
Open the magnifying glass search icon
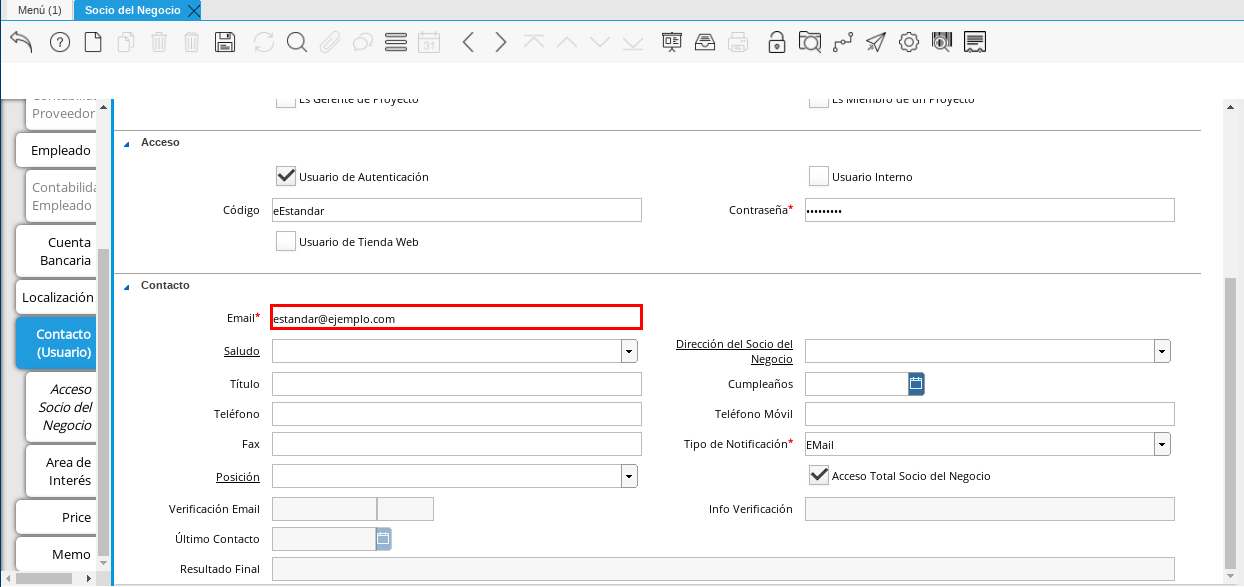pos(296,42)
